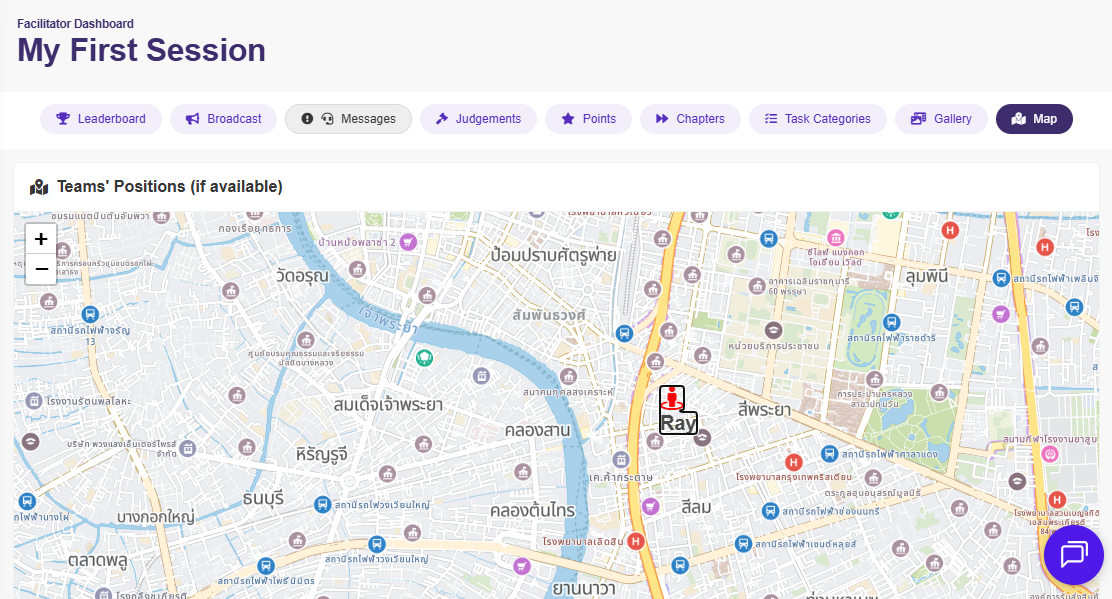Switch to the Leaderboard tab
1112x599 pixels.
pos(100,118)
